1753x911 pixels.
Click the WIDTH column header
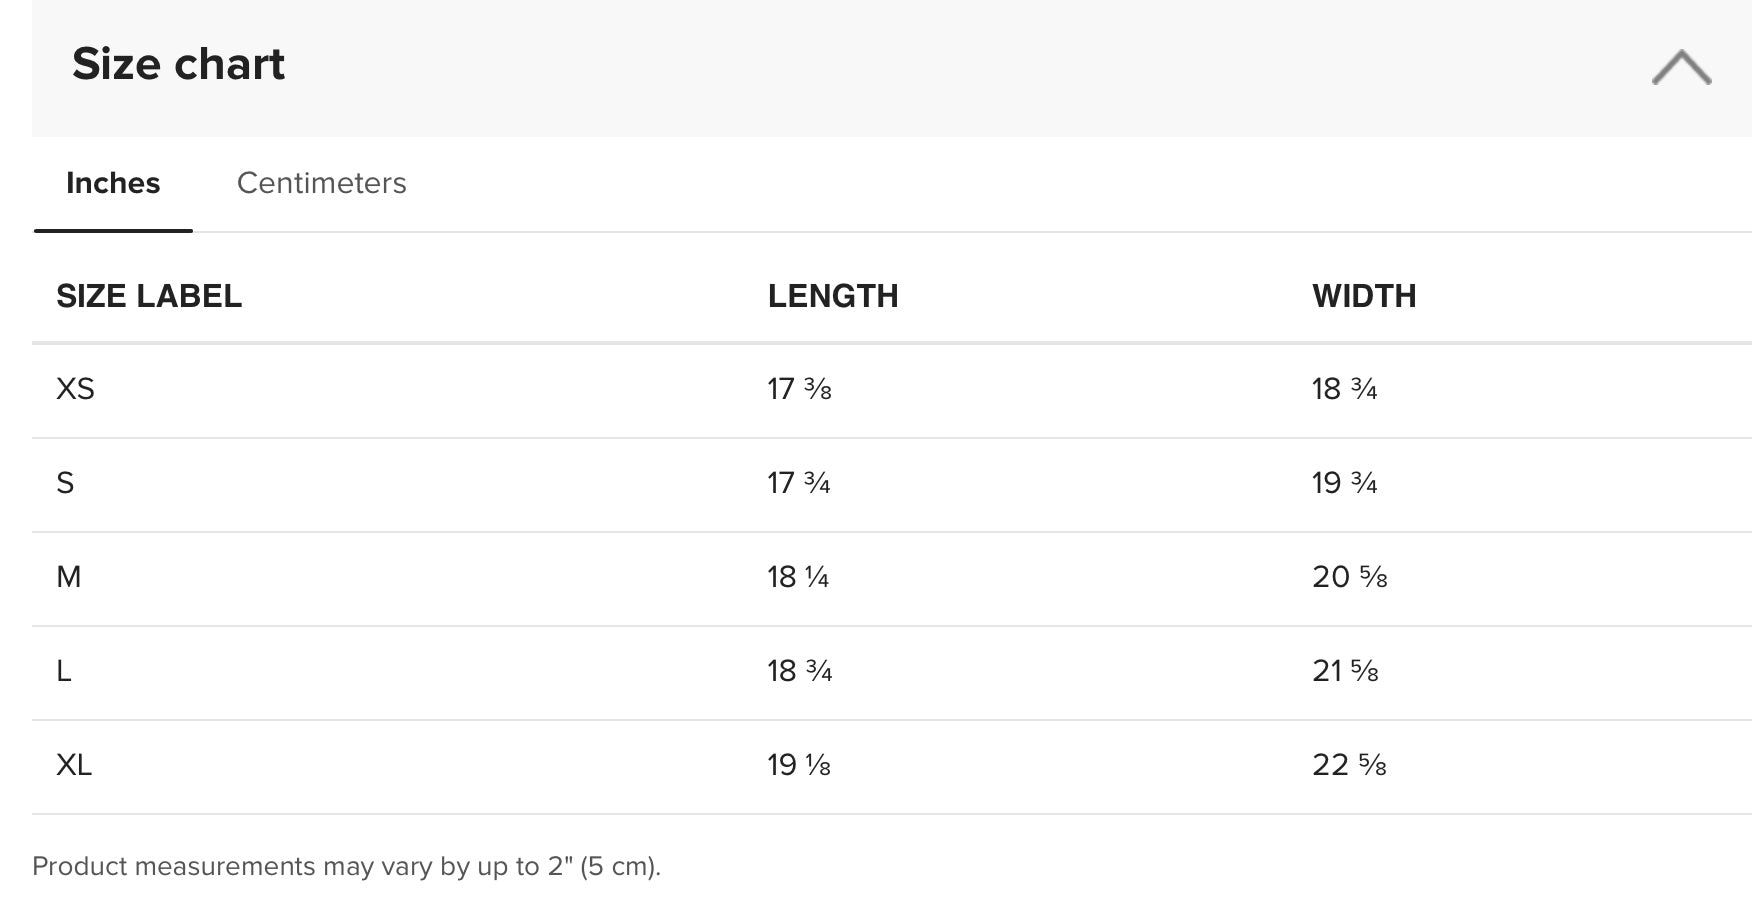(x=1364, y=296)
